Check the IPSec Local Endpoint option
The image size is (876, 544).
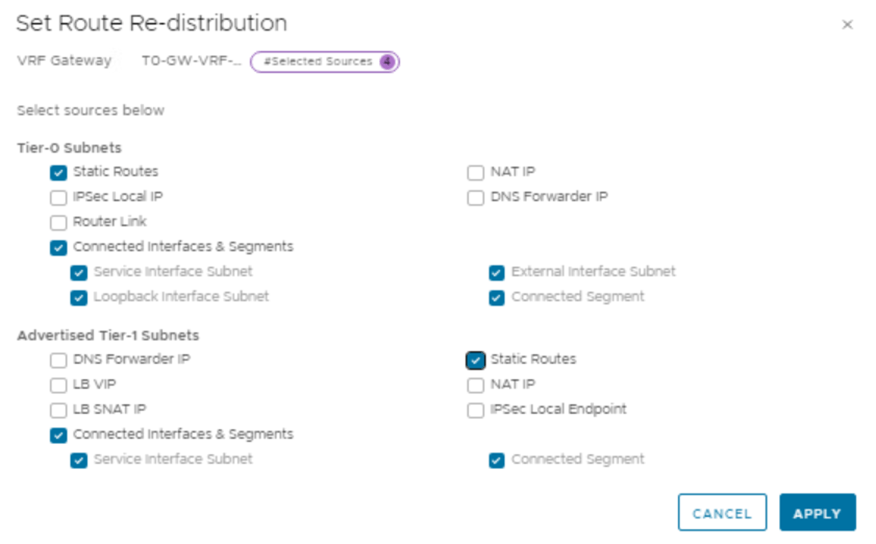[x=476, y=410]
